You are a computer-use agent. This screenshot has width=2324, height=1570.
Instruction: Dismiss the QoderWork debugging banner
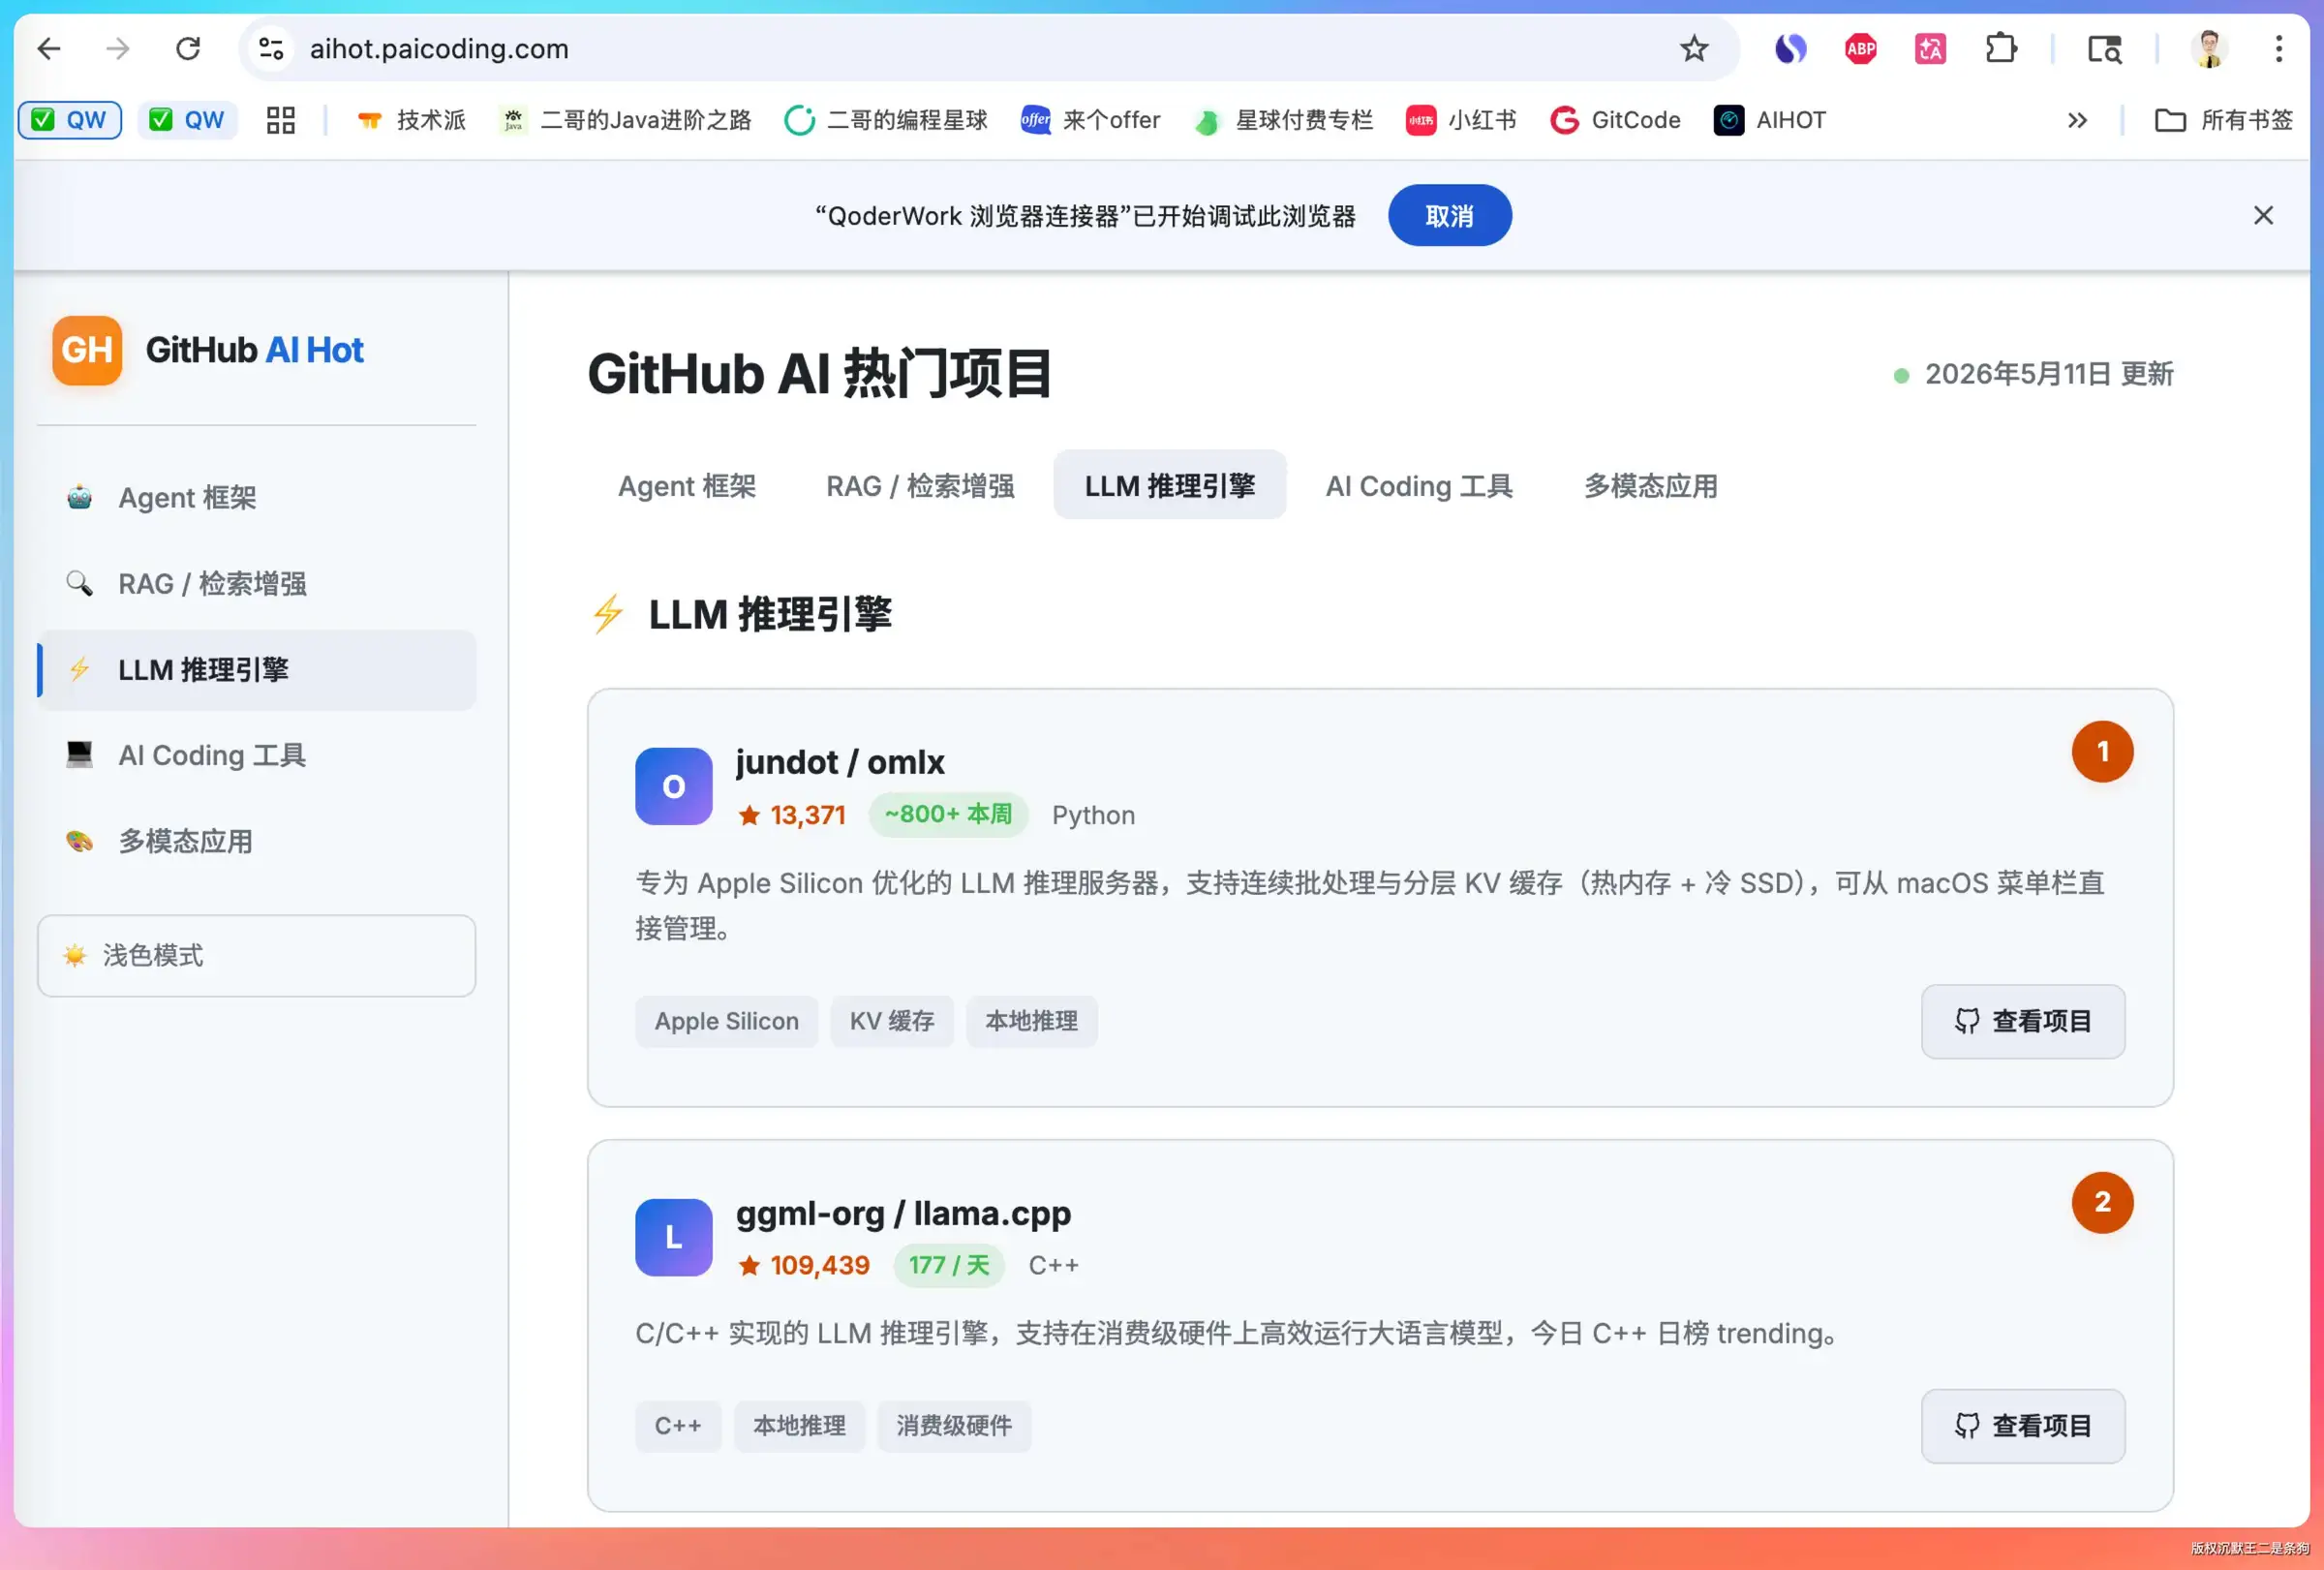coord(2263,216)
